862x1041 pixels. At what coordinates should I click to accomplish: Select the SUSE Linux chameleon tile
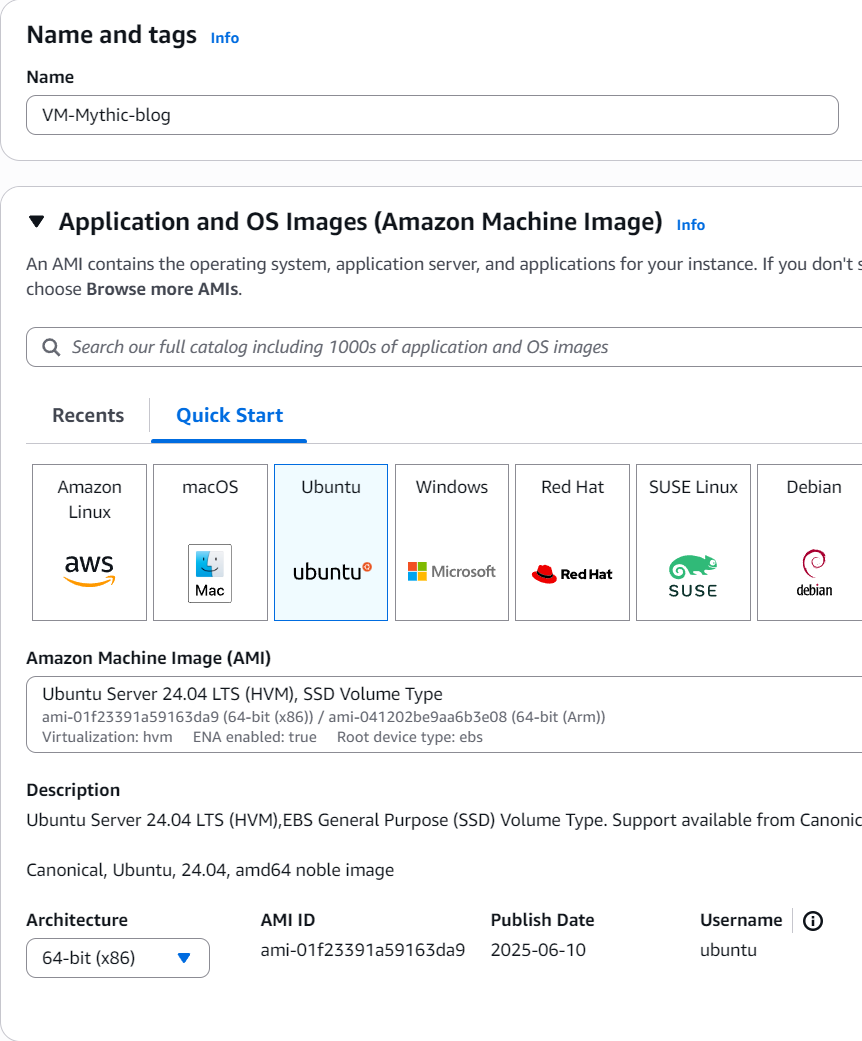(693, 542)
